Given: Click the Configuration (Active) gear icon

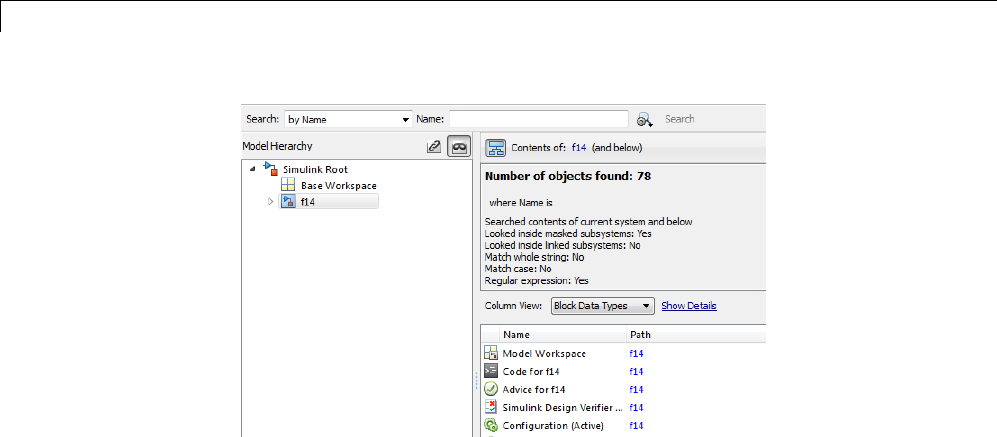Looking at the screenshot, I should pyautogui.click(x=490, y=425).
